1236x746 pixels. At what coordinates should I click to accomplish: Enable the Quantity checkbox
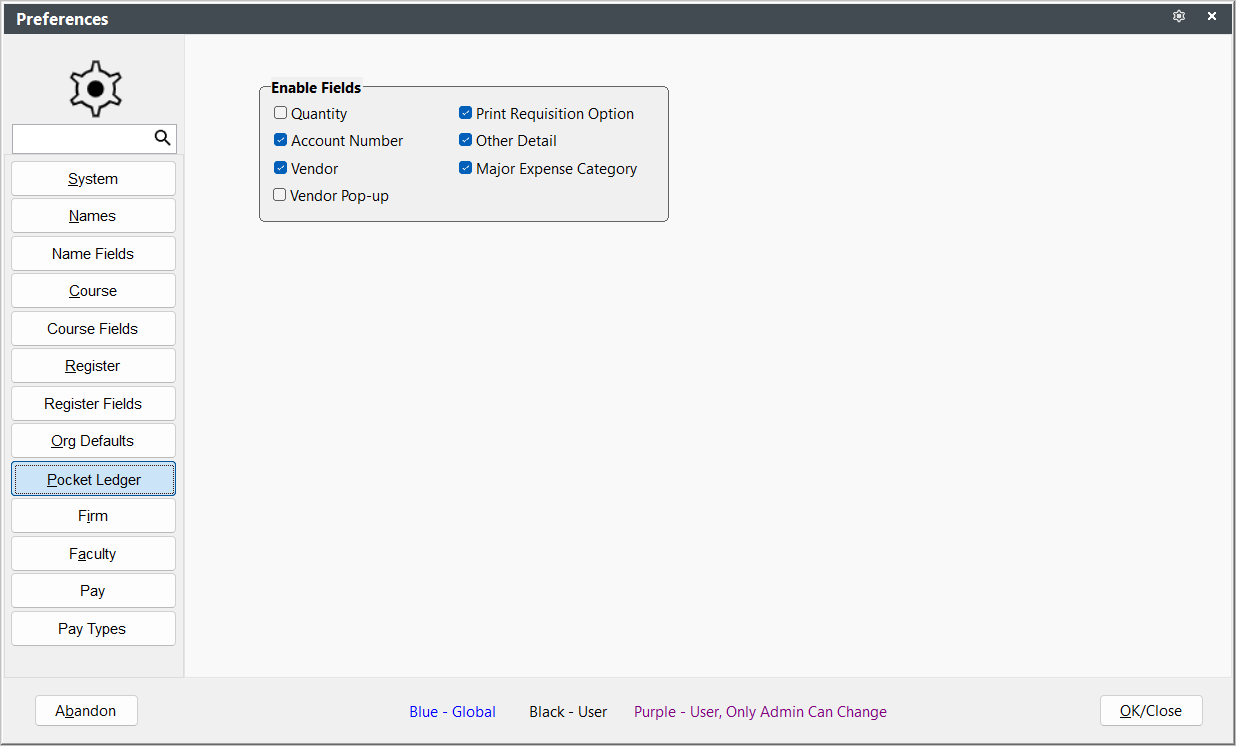(280, 113)
